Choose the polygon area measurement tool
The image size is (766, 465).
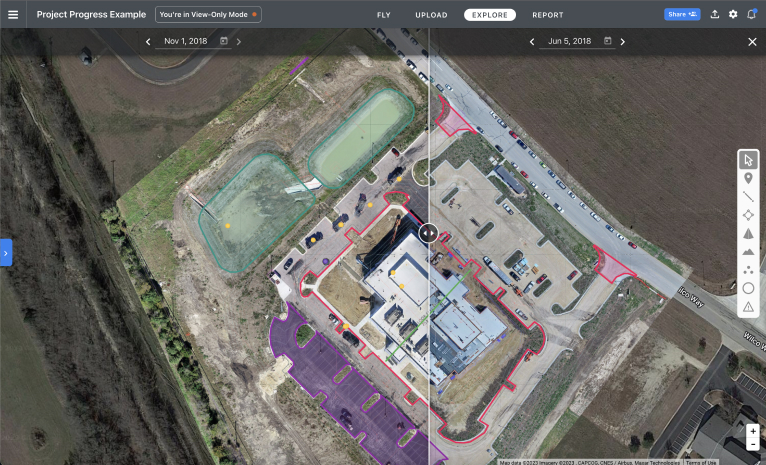pyautogui.click(x=748, y=215)
